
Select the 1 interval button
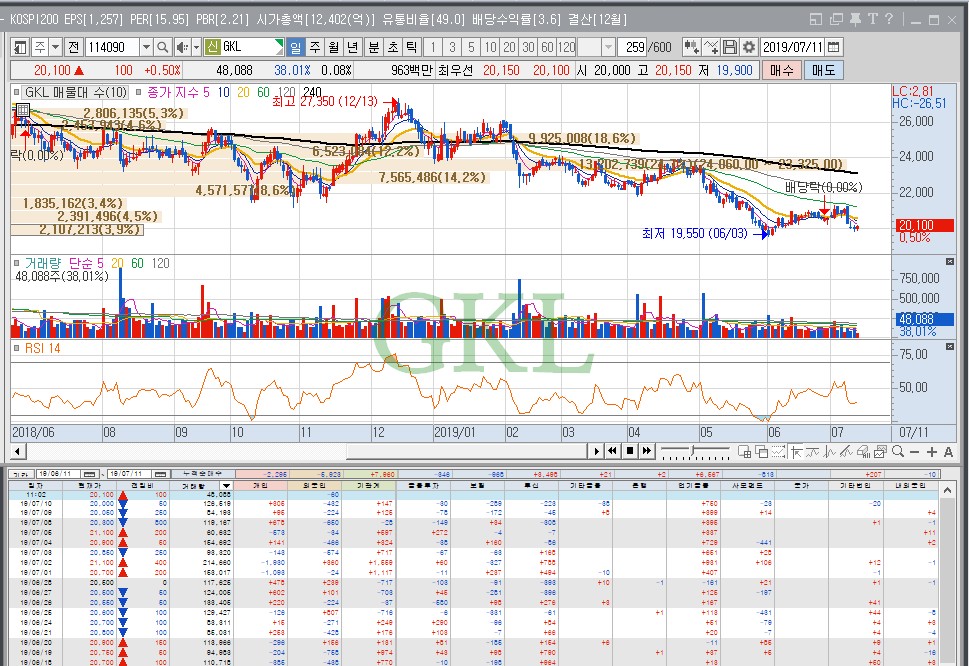[433, 47]
